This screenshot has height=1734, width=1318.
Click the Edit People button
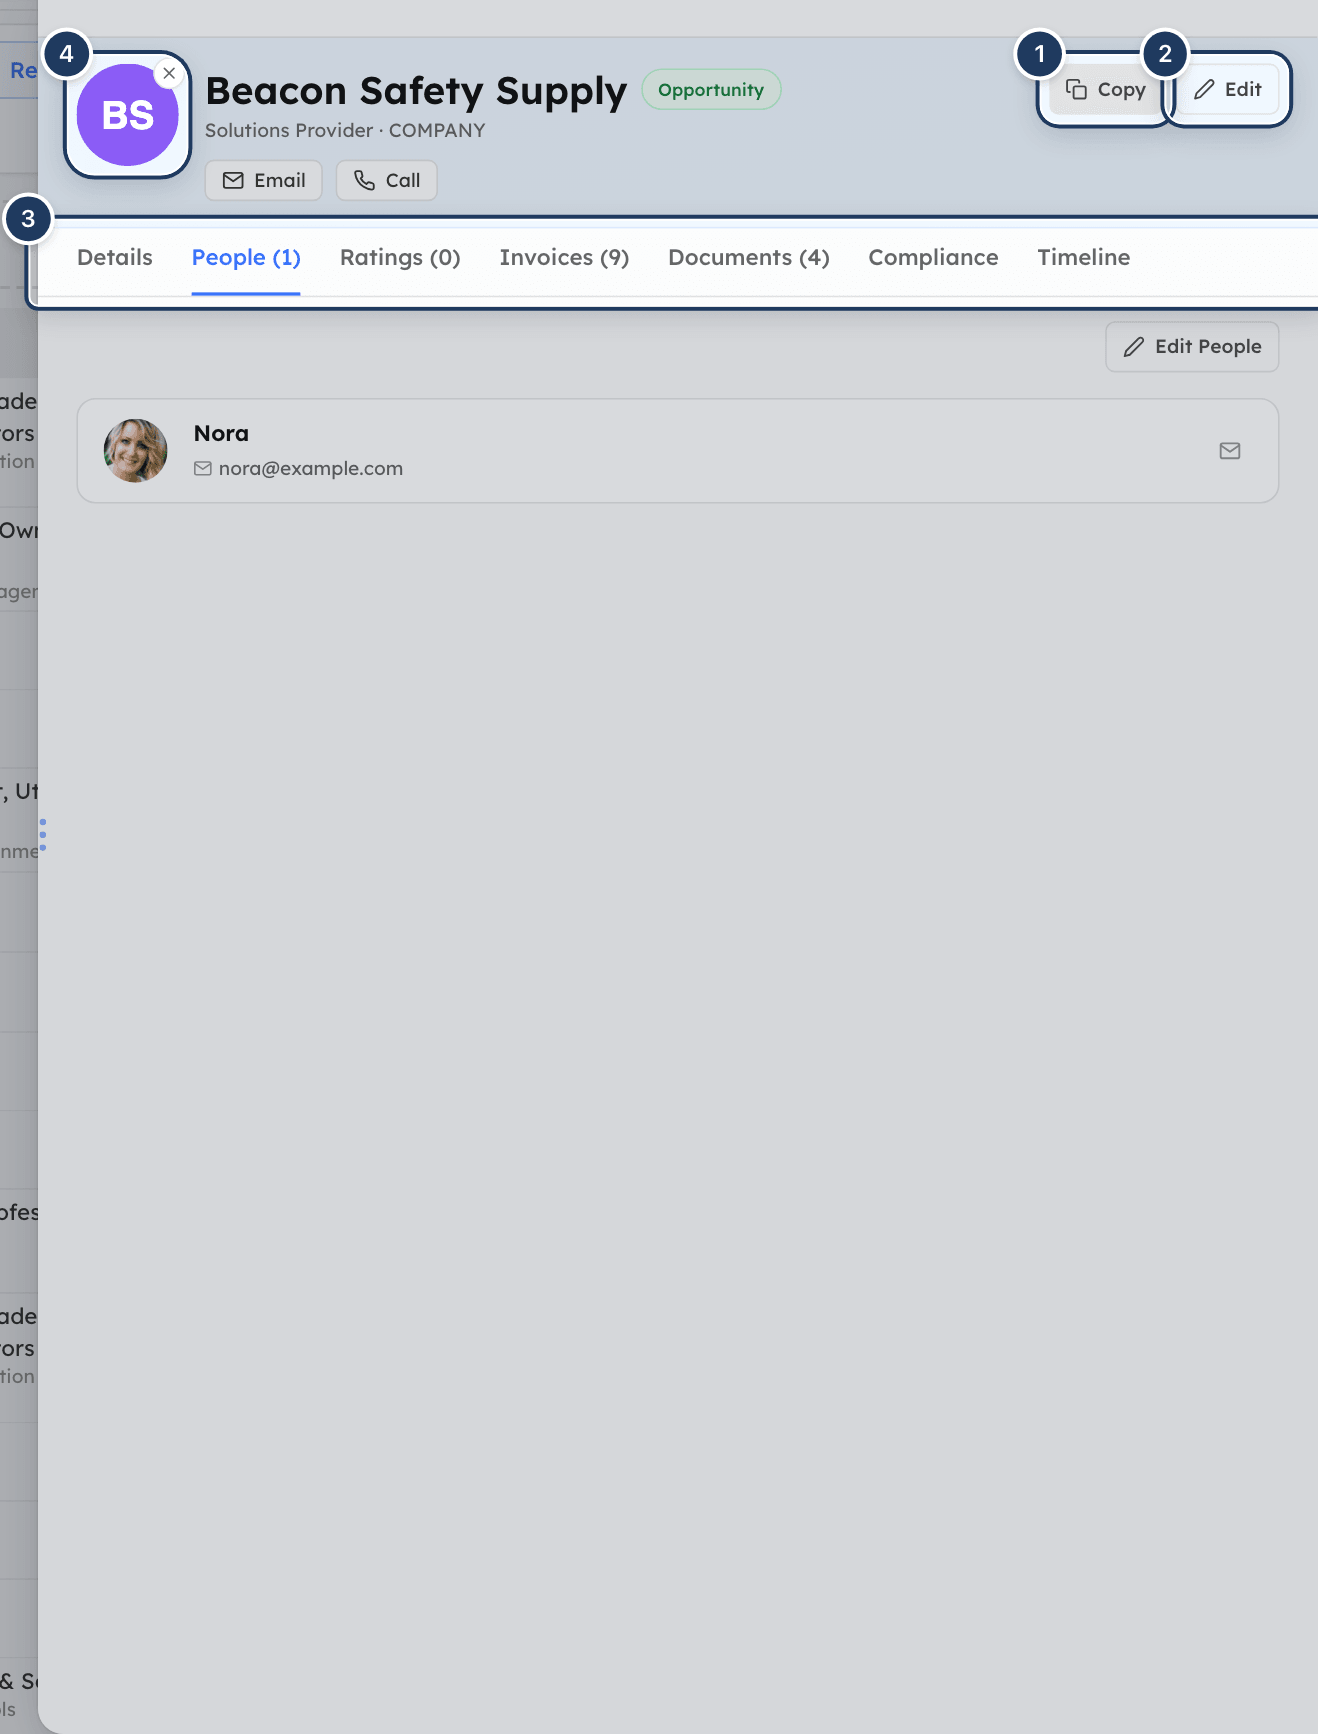[x=1192, y=347]
